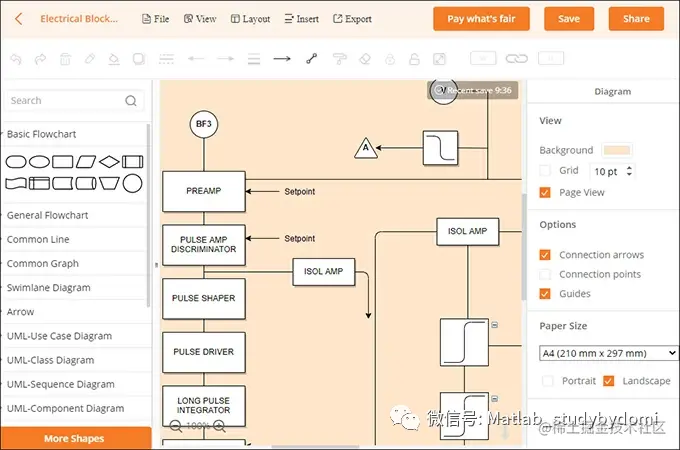Click the open unlock icon
The image size is (680, 450).
pos(414,59)
